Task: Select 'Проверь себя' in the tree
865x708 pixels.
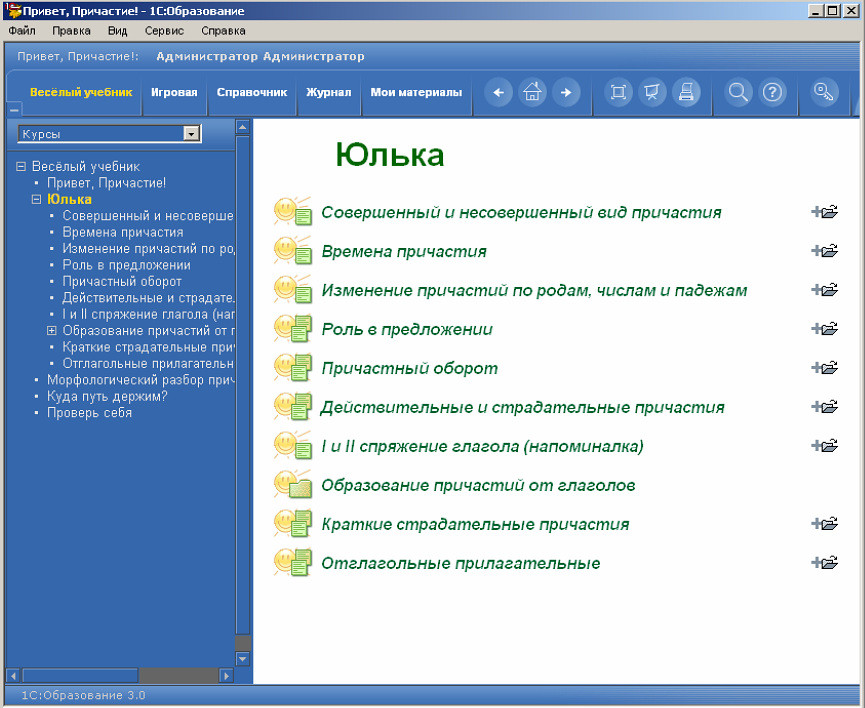Action: [x=89, y=413]
